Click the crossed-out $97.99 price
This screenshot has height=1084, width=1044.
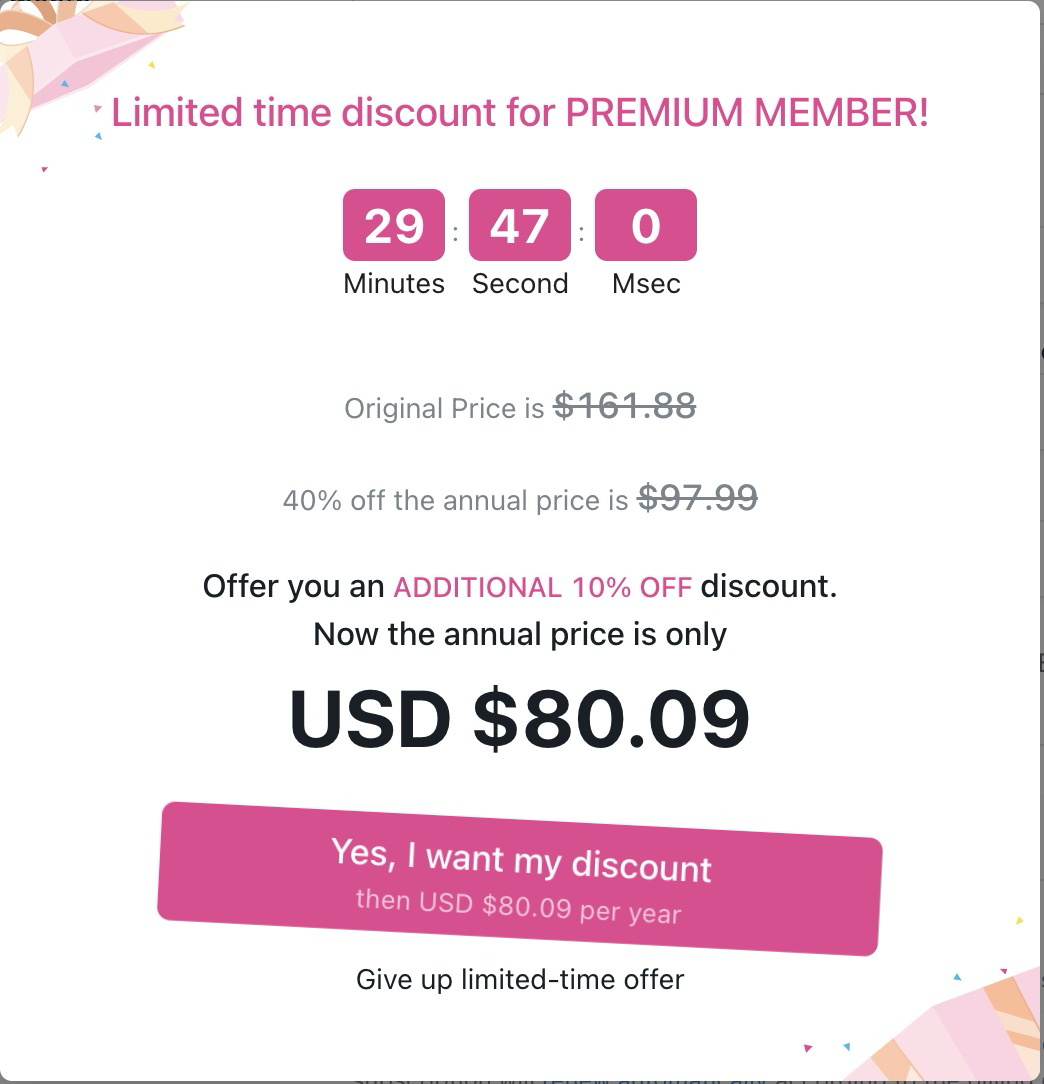click(x=697, y=497)
